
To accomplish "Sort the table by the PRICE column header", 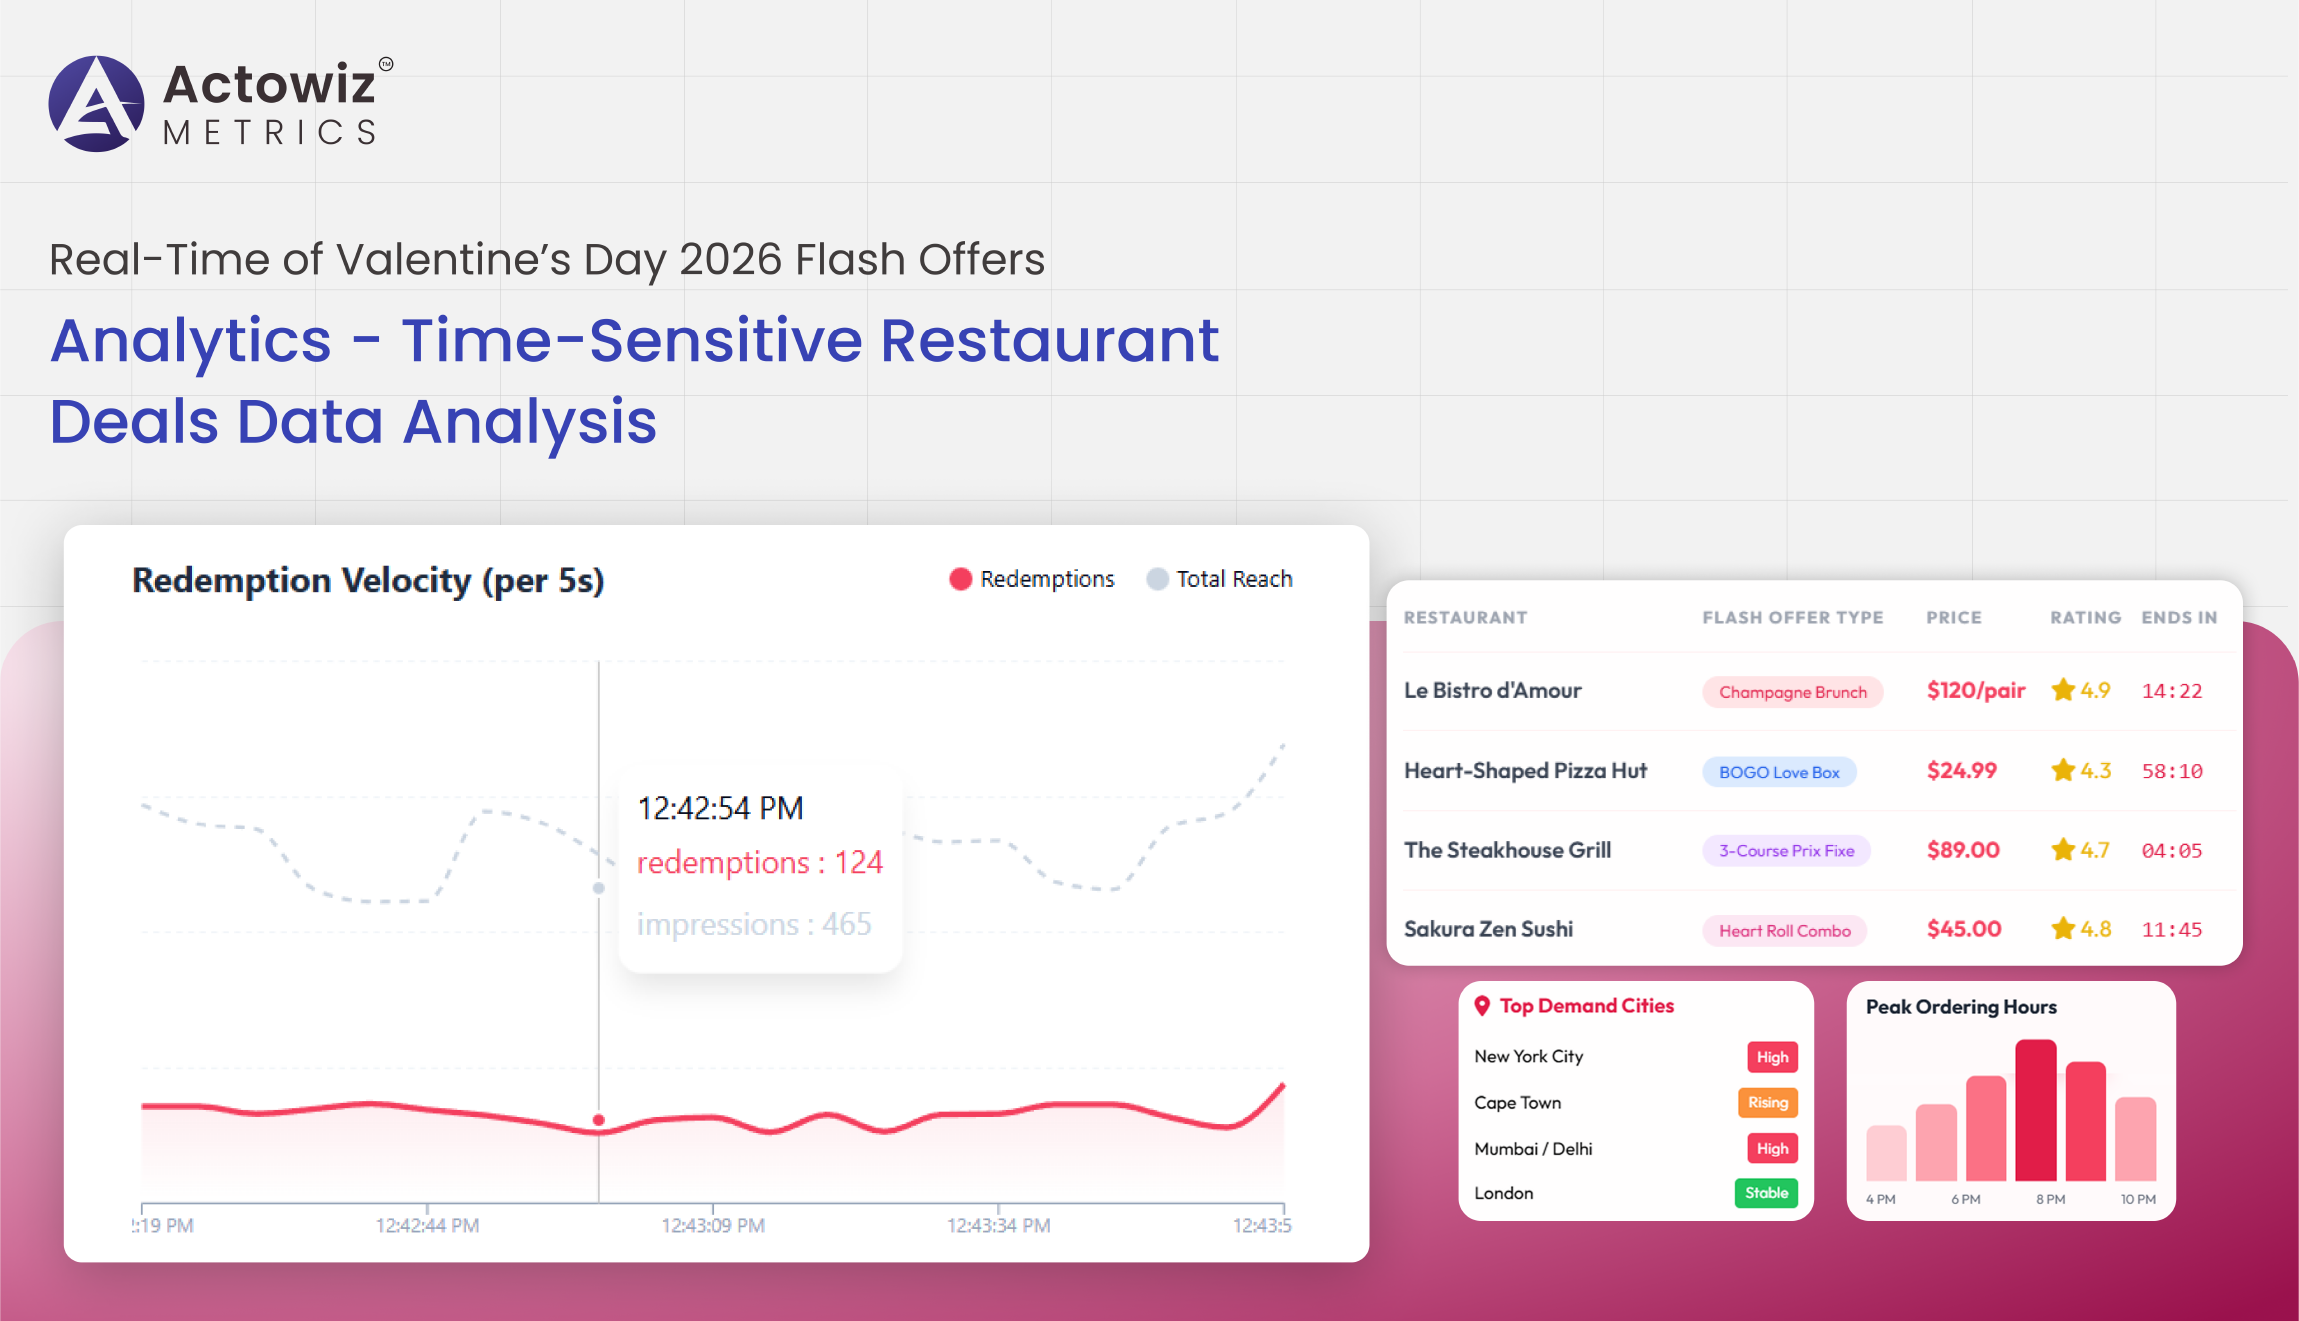I will [1953, 618].
